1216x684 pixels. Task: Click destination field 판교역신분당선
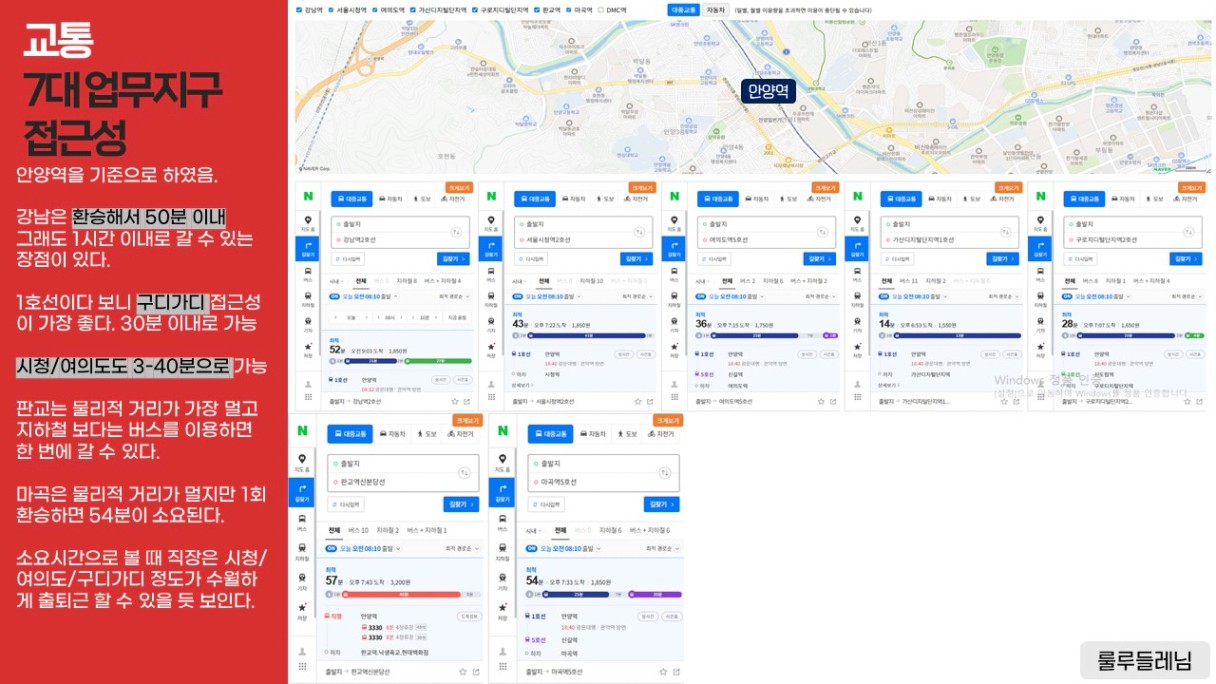click(402, 482)
